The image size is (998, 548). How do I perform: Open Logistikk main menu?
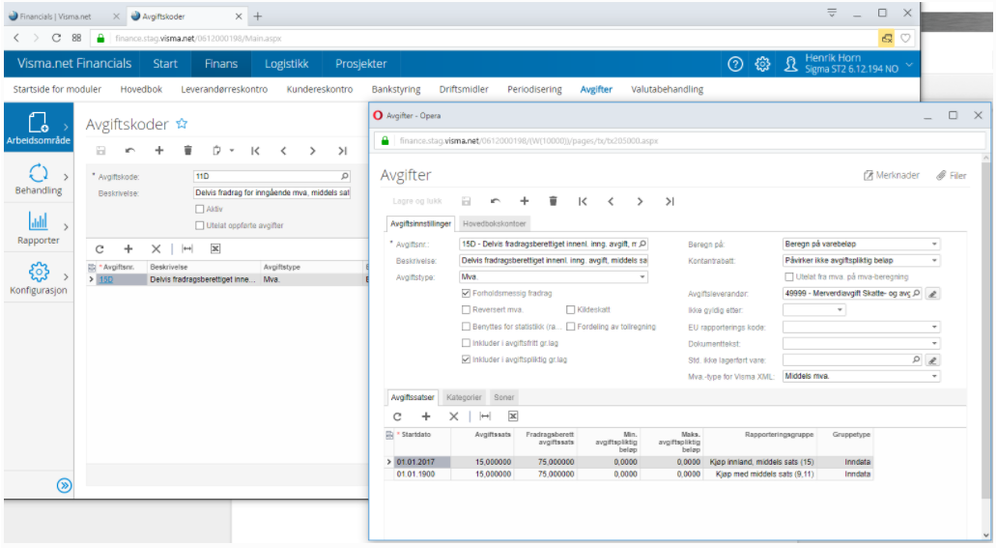[x=286, y=64]
